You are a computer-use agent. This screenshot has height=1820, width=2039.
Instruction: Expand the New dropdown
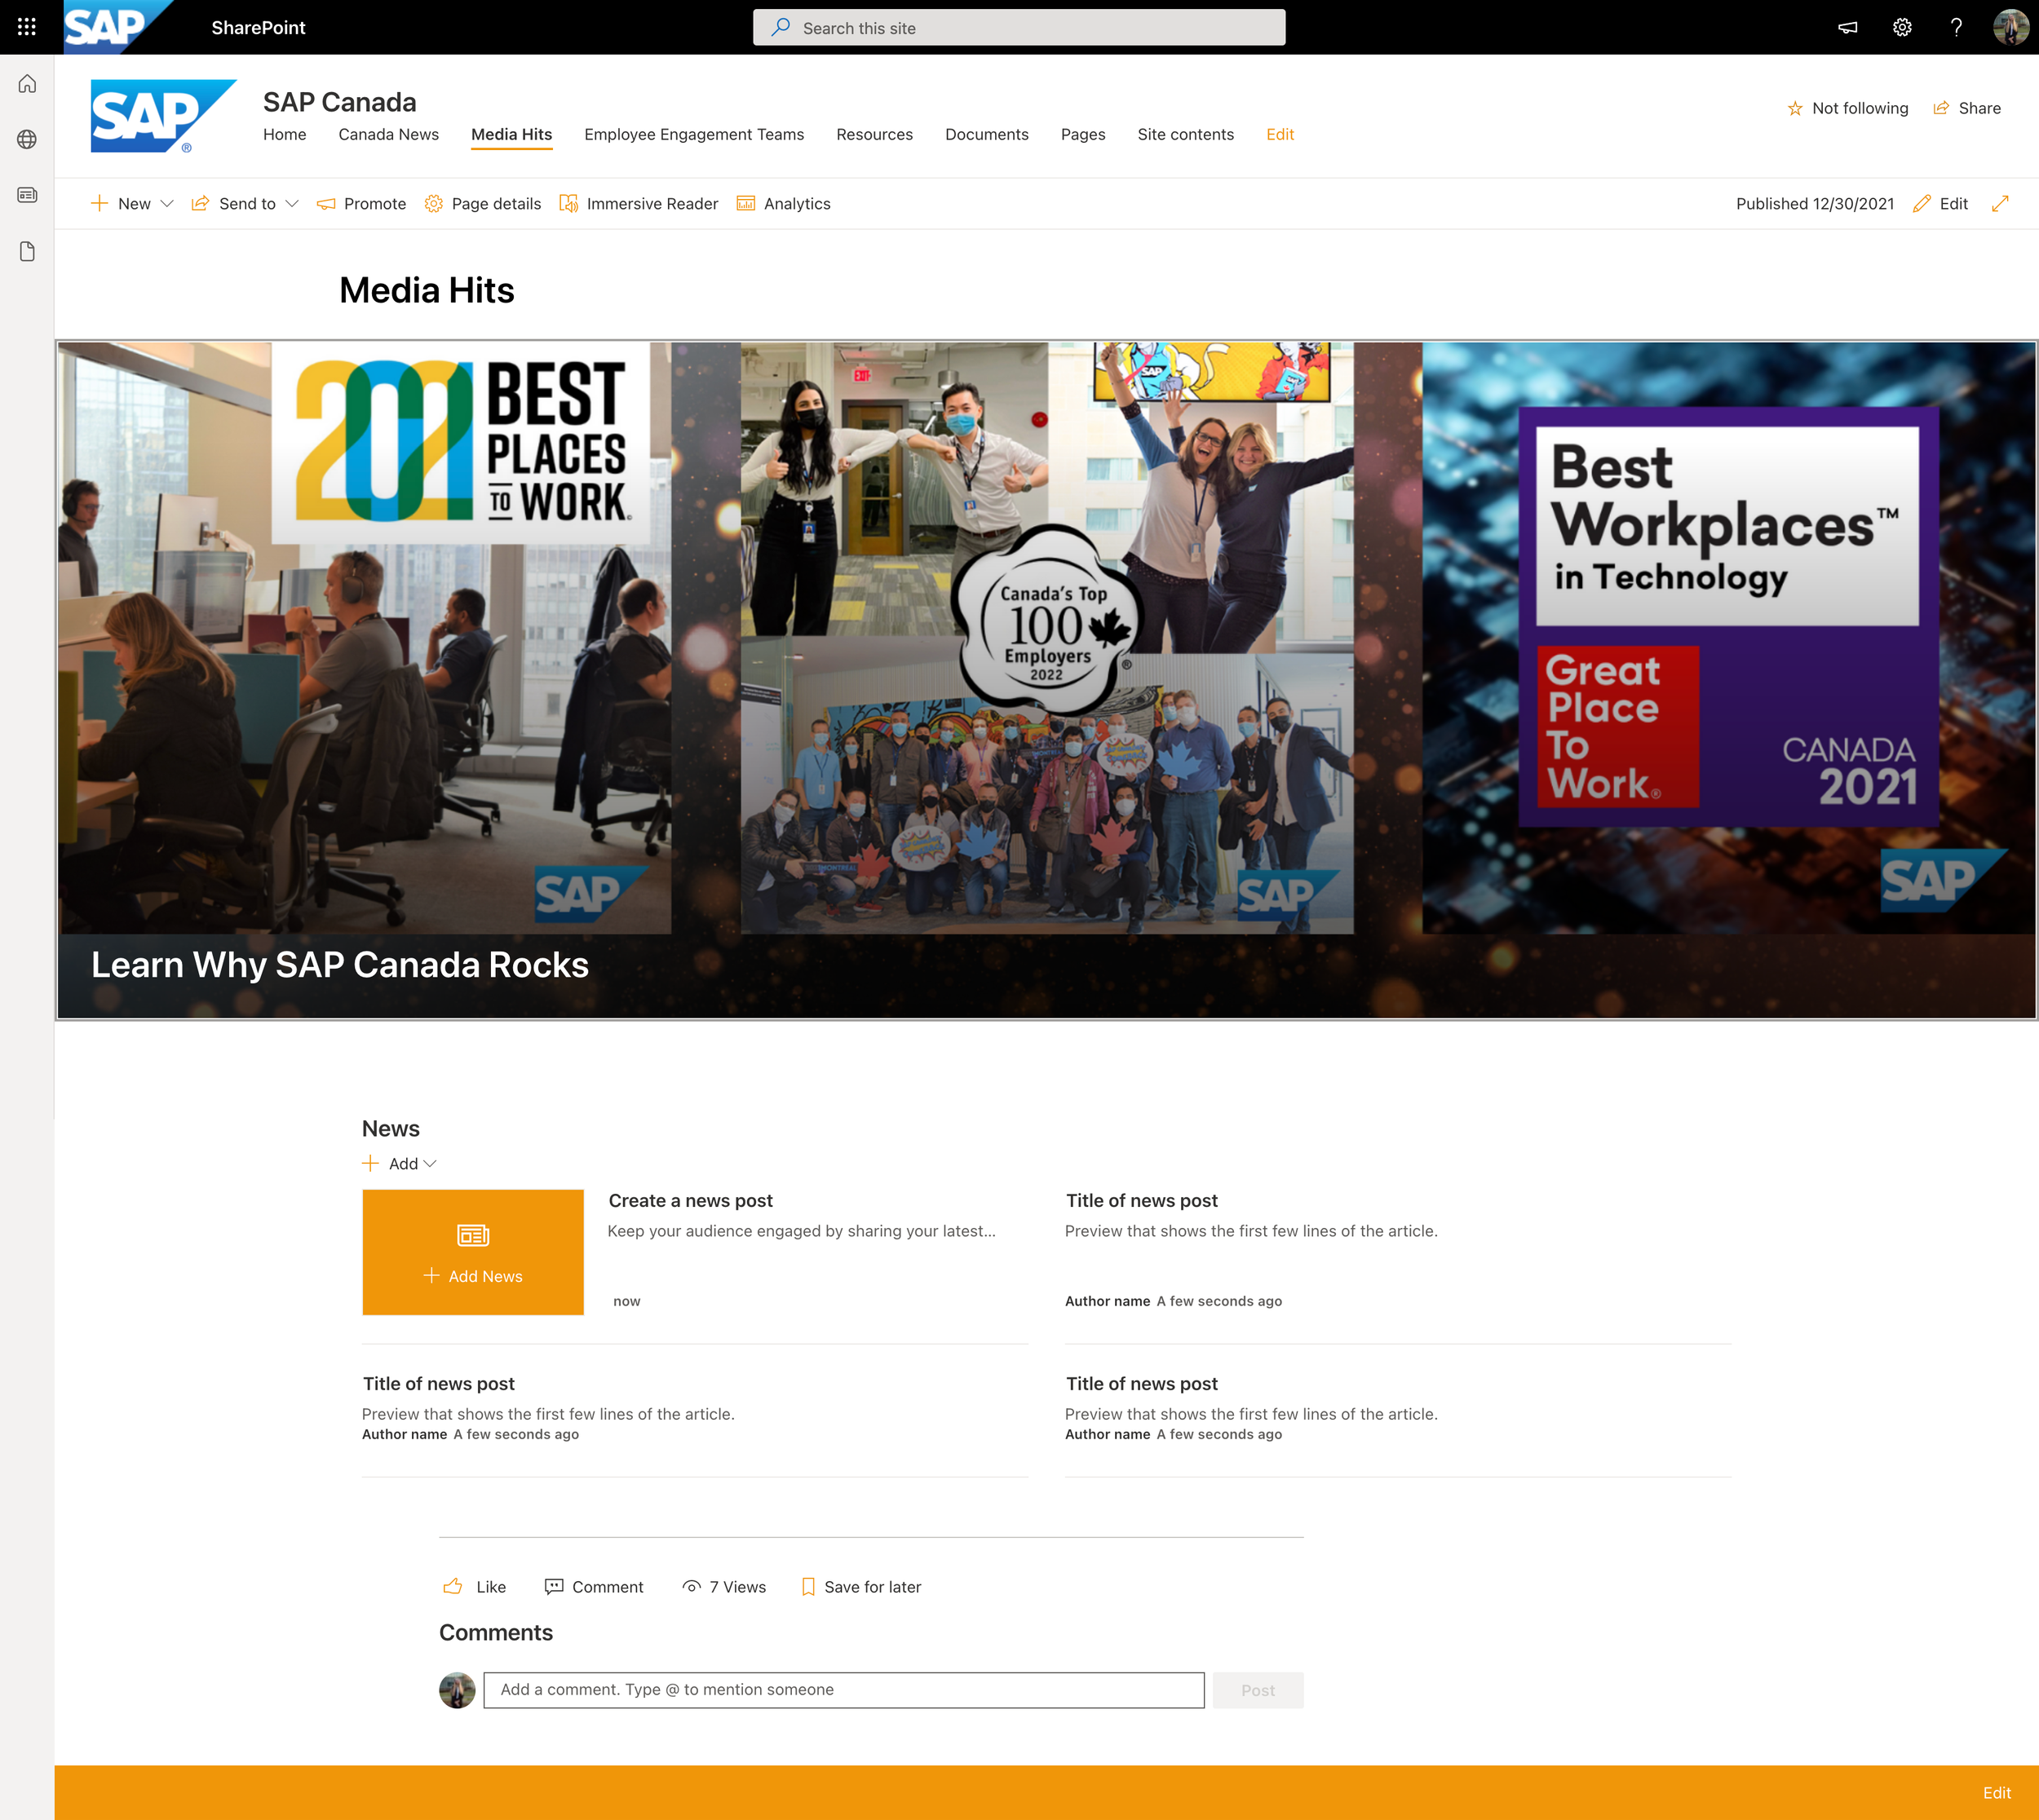coord(133,204)
